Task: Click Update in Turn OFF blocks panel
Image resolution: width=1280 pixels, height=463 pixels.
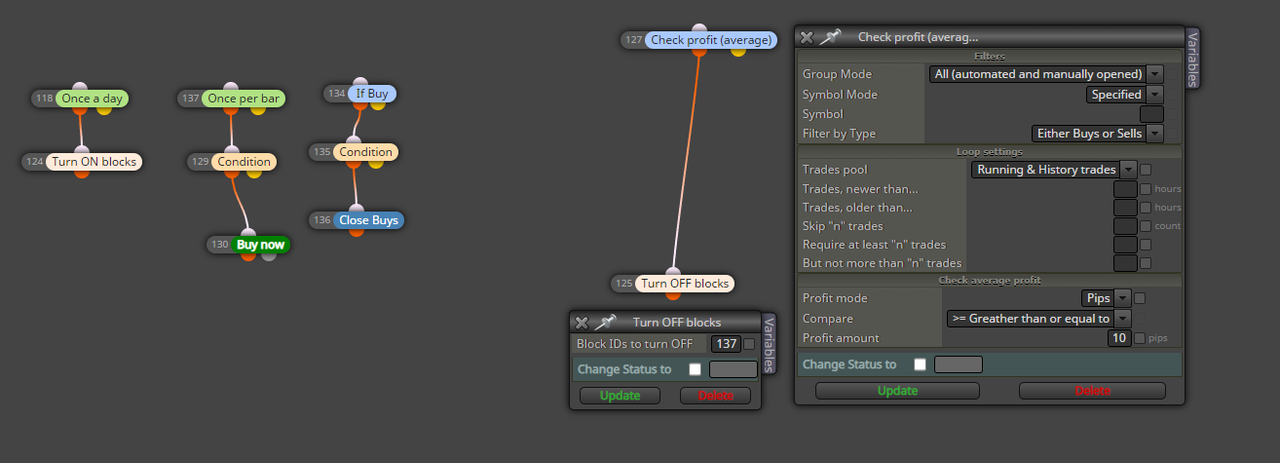Action: [x=620, y=396]
